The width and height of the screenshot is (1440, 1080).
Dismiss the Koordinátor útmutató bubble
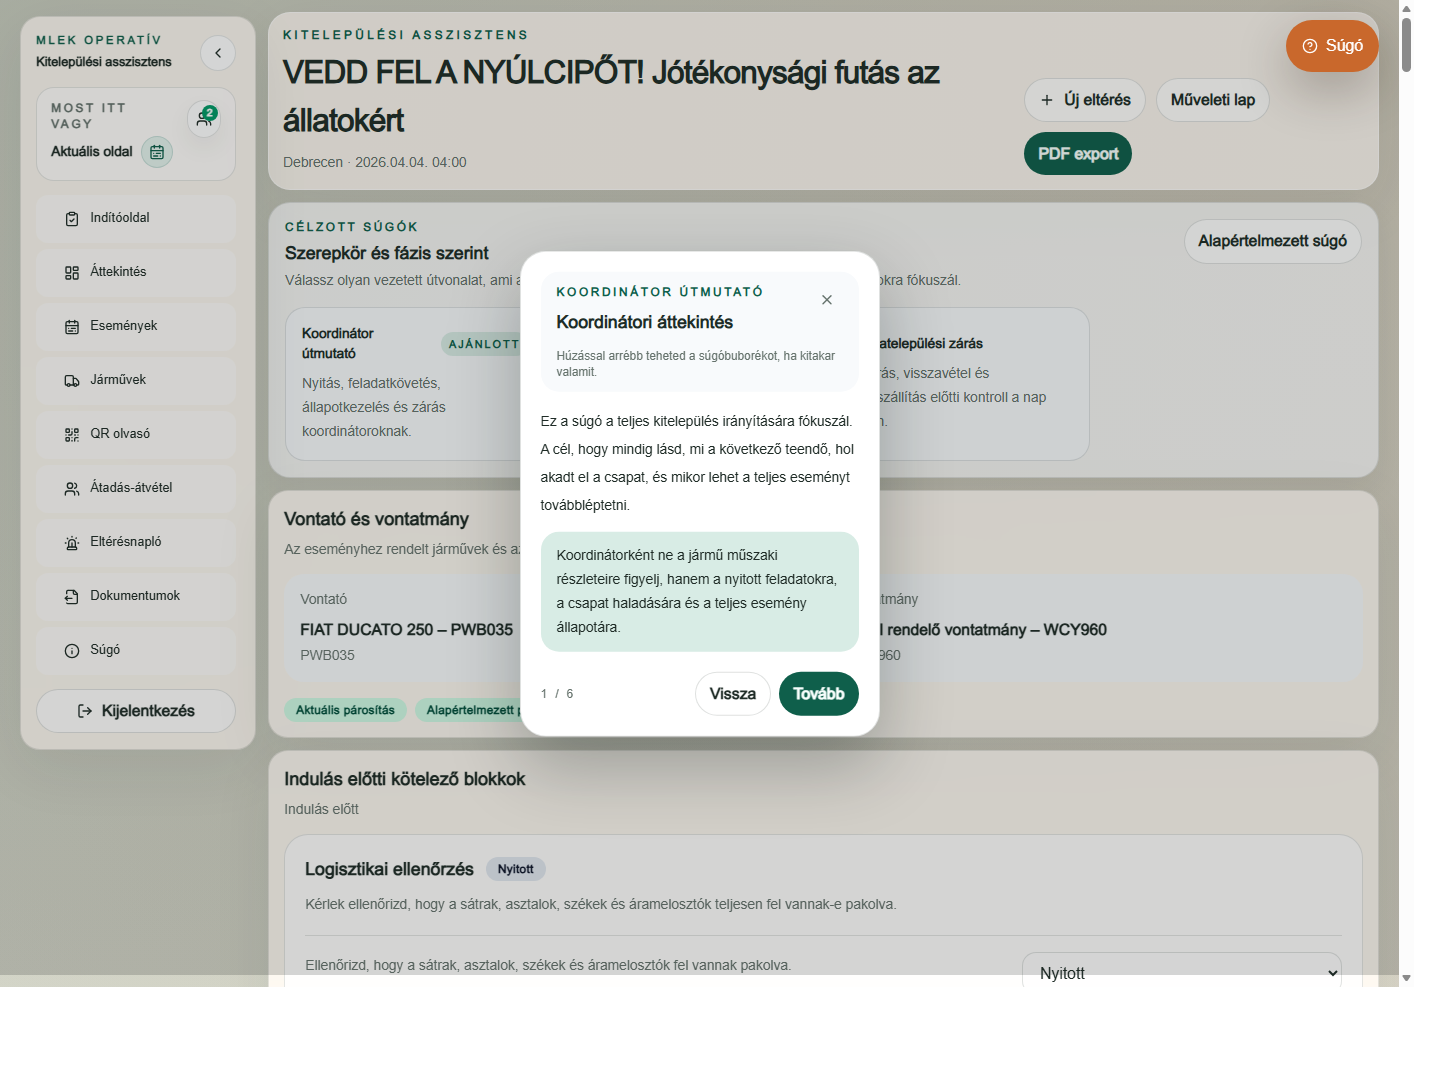pyautogui.click(x=827, y=299)
